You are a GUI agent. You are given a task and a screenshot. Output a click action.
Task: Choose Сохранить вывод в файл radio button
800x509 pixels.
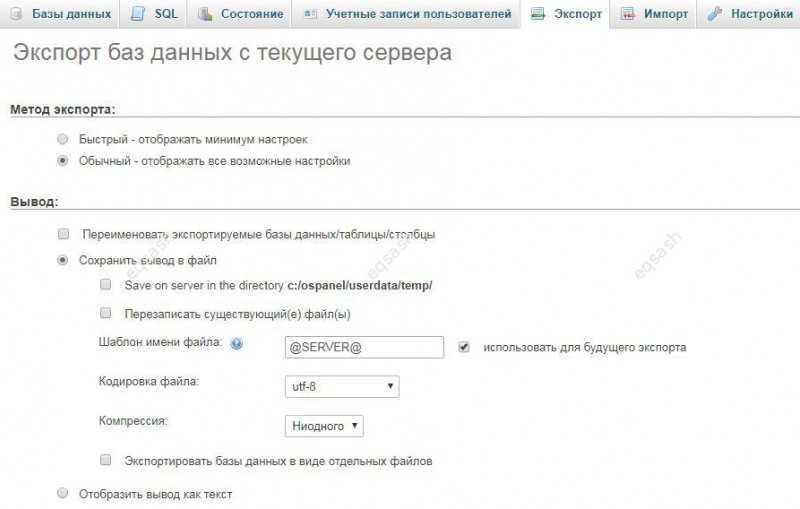tap(62, 260)
